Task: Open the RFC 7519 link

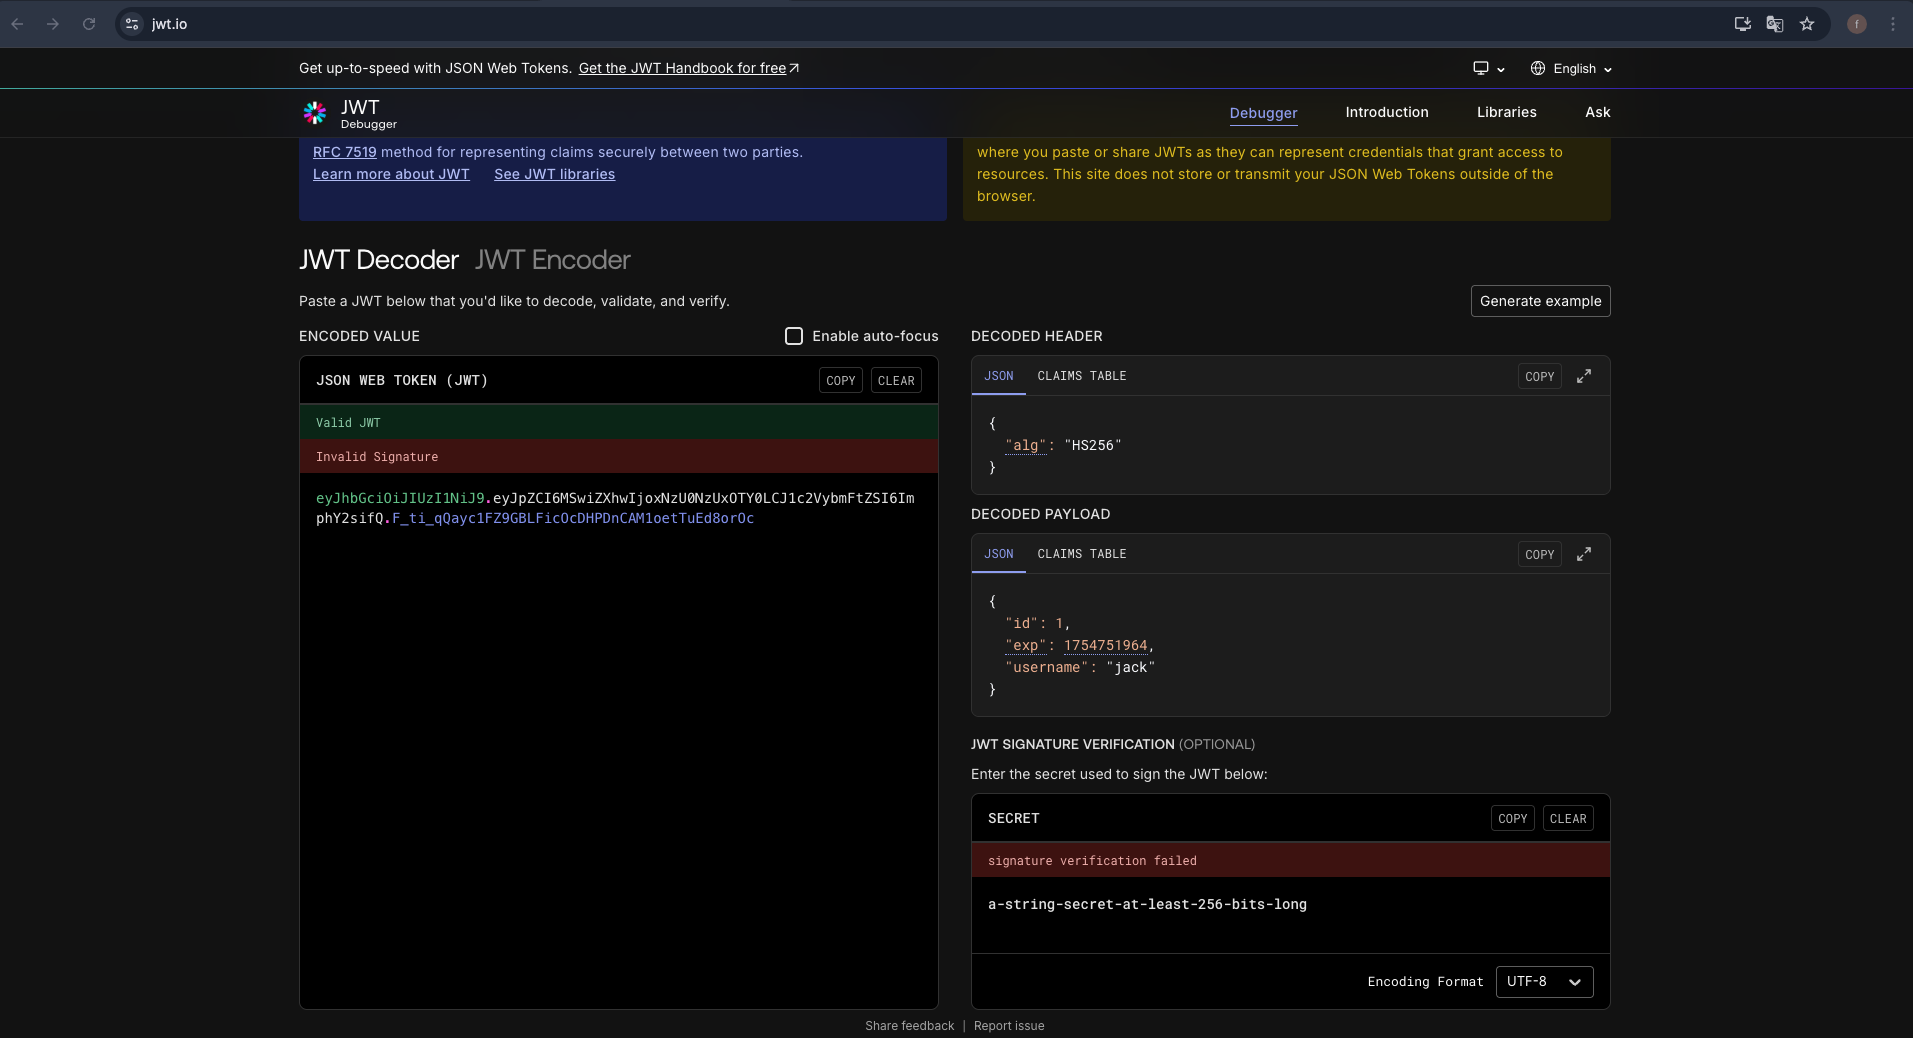Action: point(344,152)
